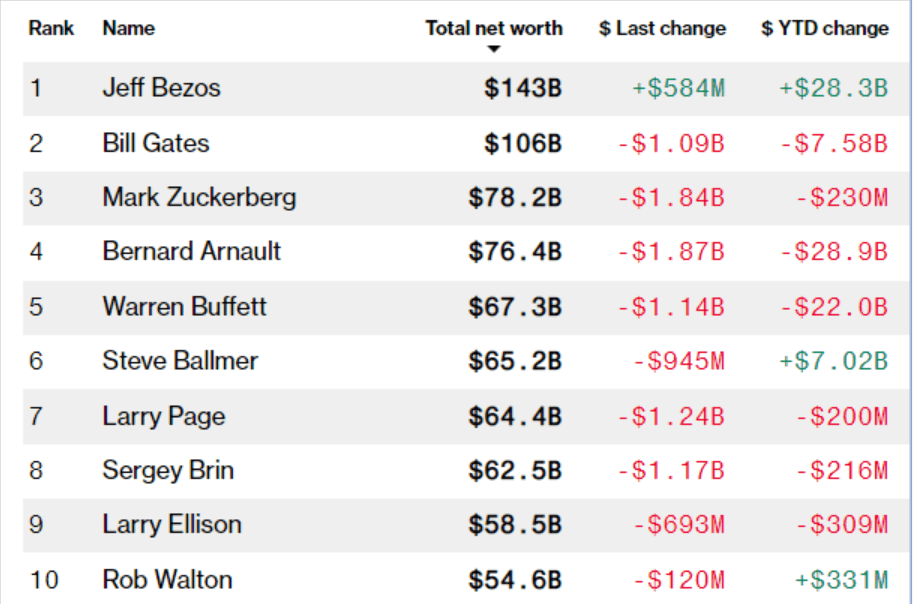
Task: Open Bernard Arnault's entry
Action: coord(191,251)
